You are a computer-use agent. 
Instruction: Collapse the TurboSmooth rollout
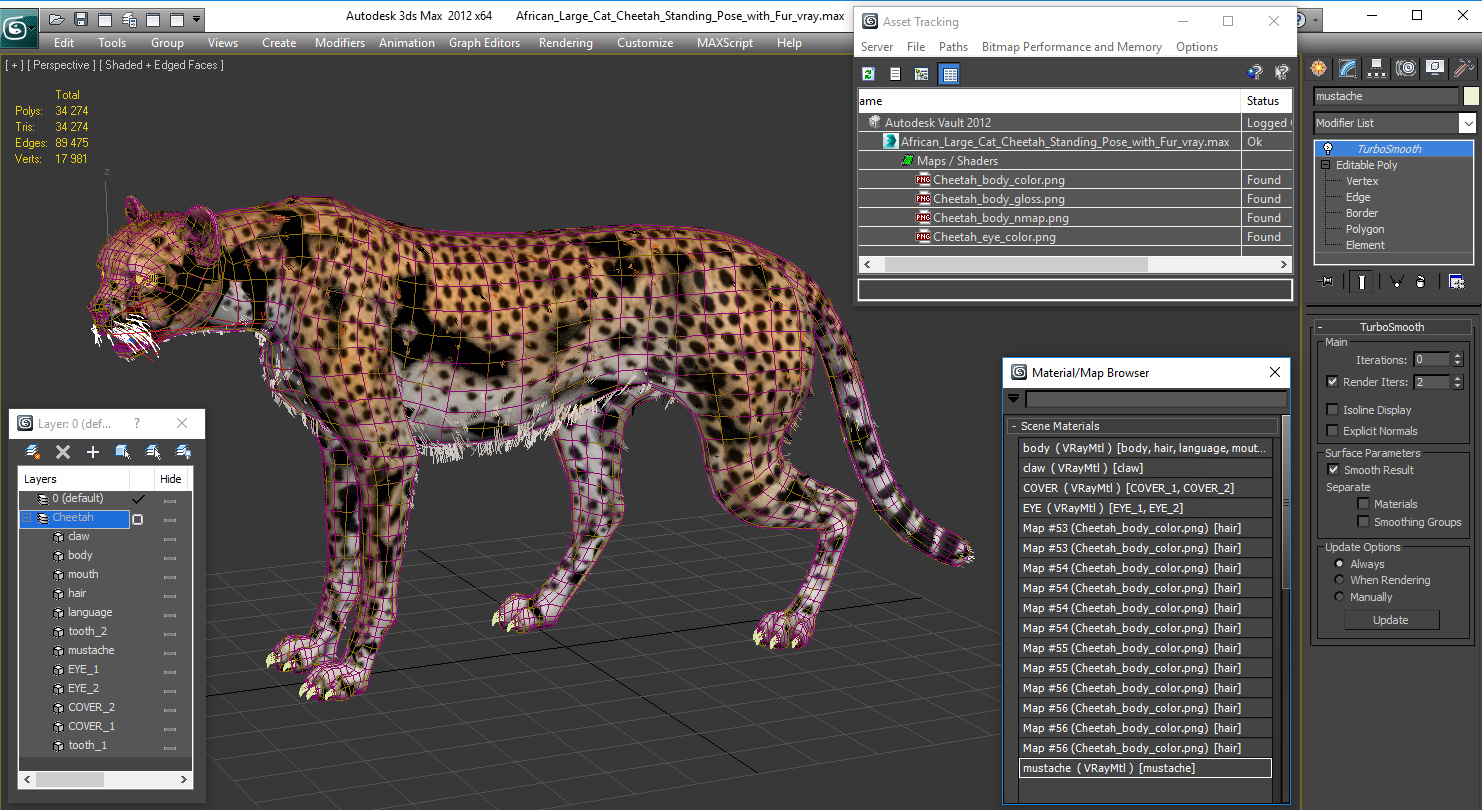tap(1320, 327)
